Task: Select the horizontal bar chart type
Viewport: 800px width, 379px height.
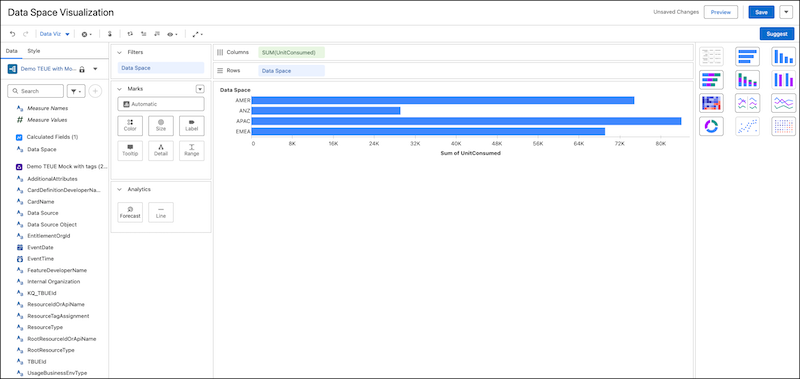Action: [x=747, y=57]
